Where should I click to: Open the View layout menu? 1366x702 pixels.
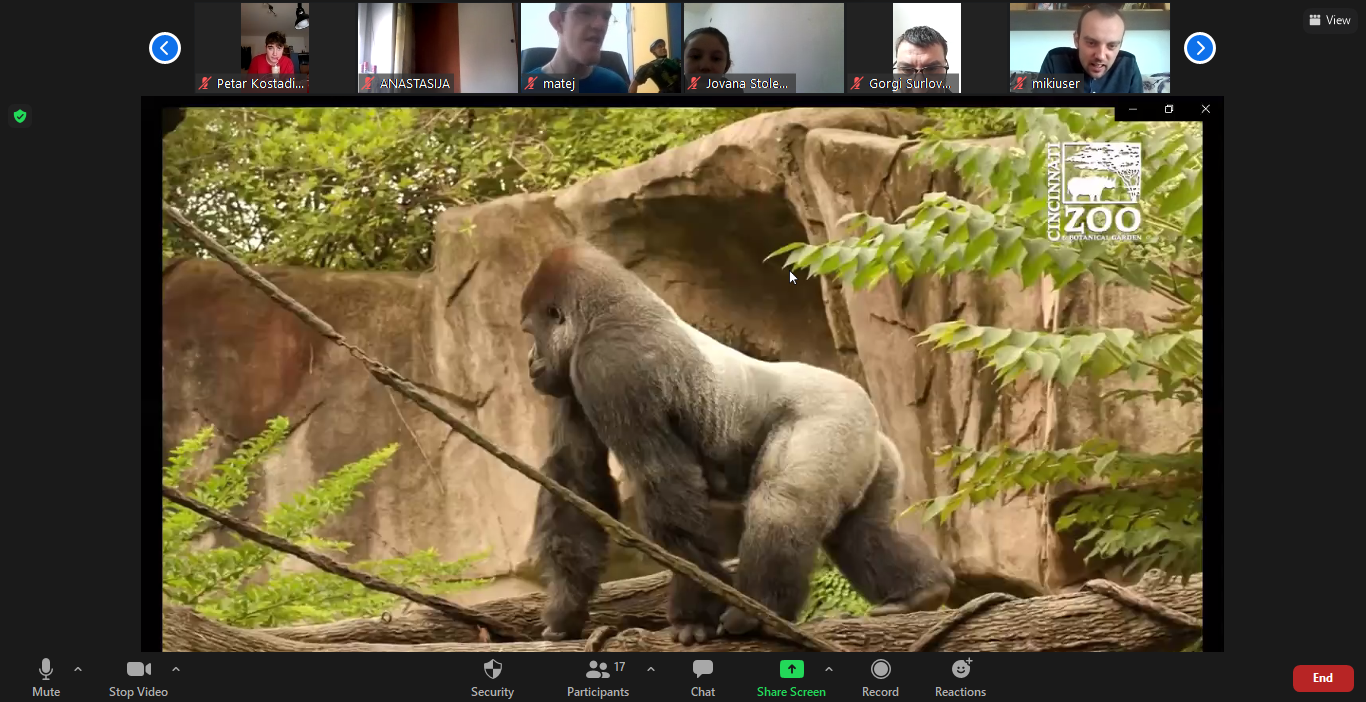click(x=1330, y=20)
